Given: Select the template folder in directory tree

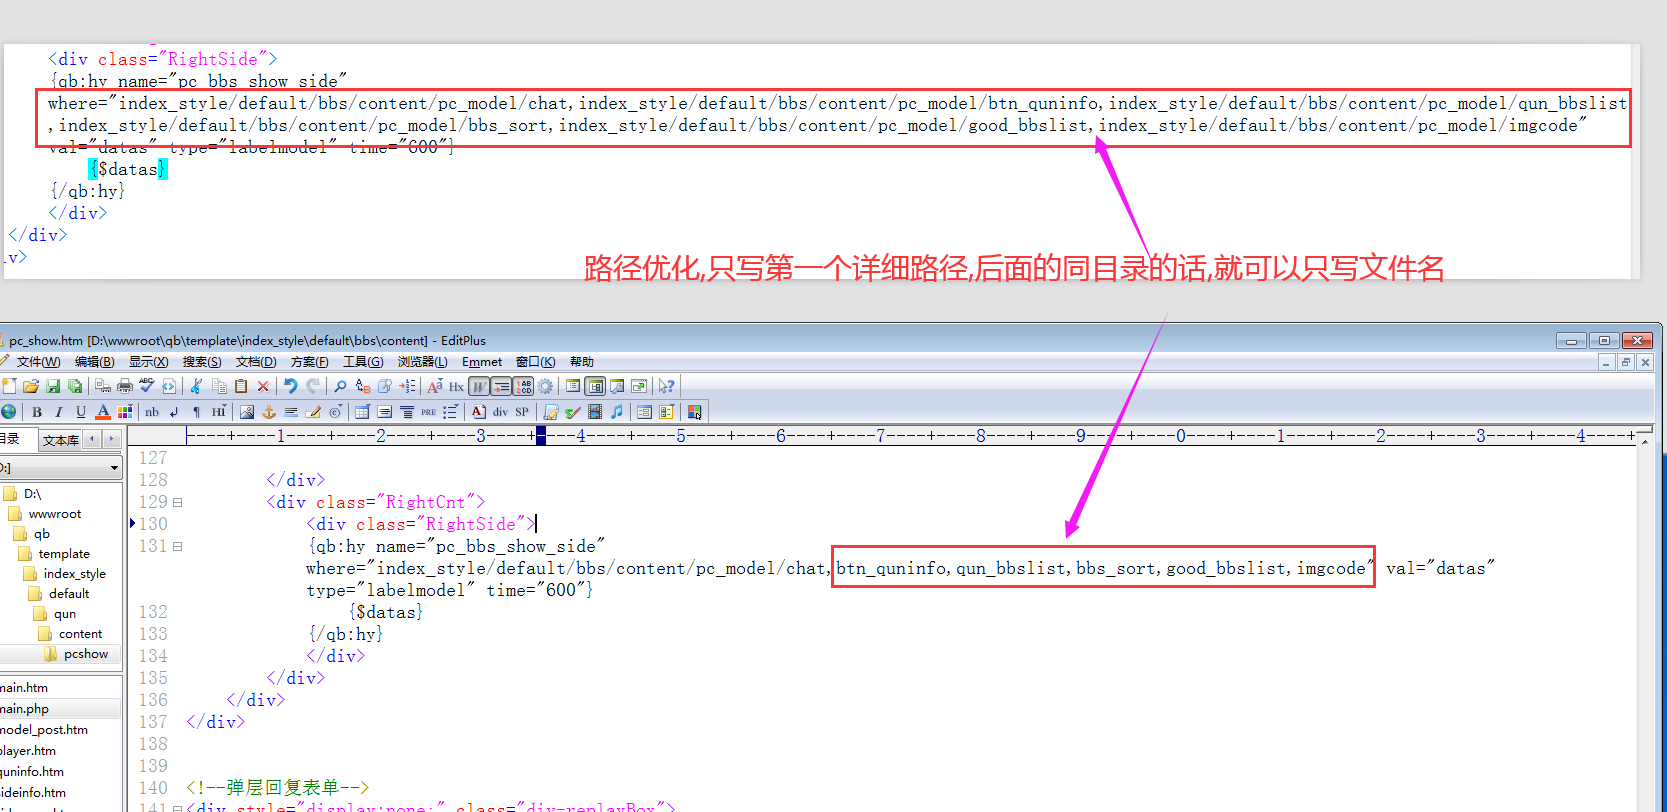Looking at the screenshot, I should click(x=64, y=554).
